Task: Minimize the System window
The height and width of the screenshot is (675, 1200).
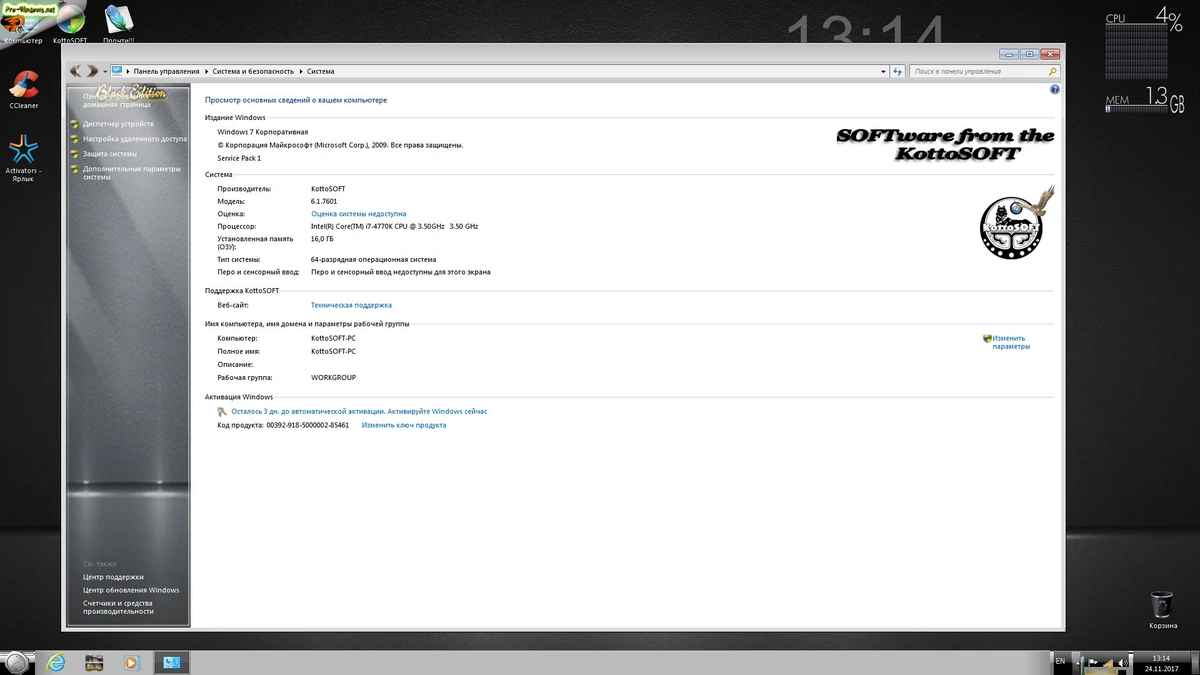Action: click(x=1009, y=53)
